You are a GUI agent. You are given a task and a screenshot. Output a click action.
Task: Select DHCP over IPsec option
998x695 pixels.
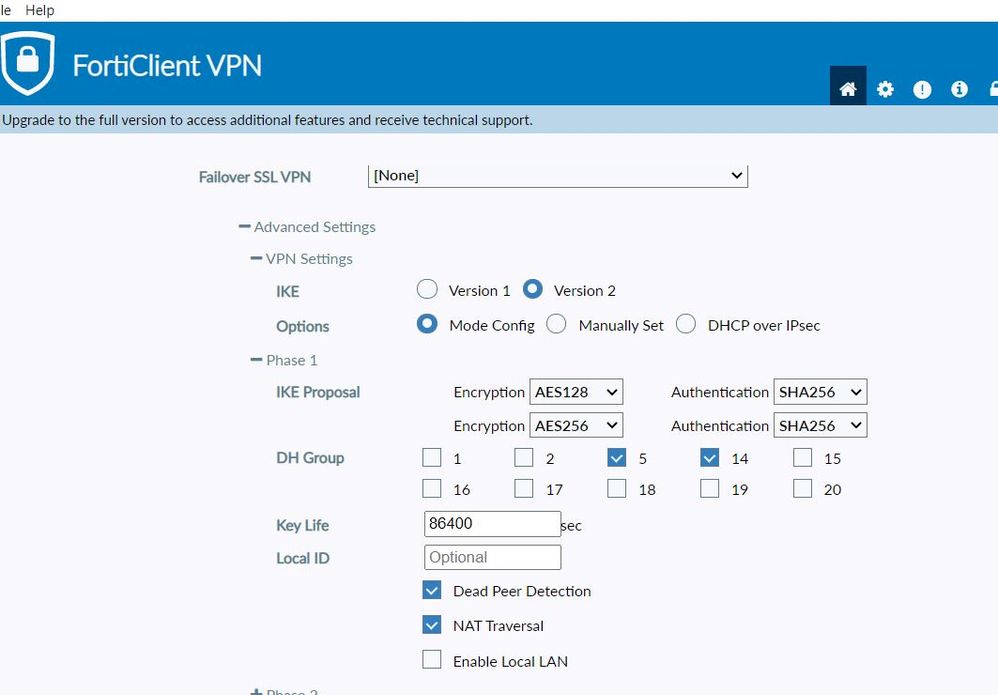686,324
